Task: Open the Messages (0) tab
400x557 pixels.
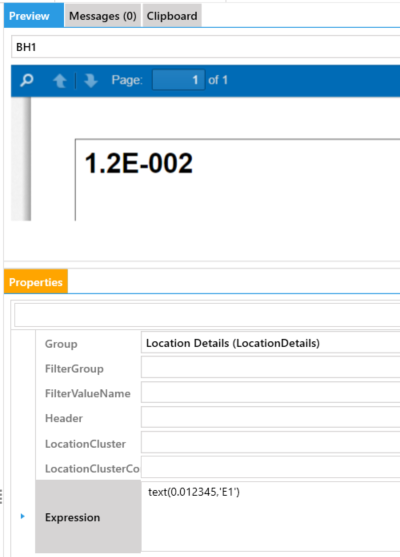Action: point(103,16)
